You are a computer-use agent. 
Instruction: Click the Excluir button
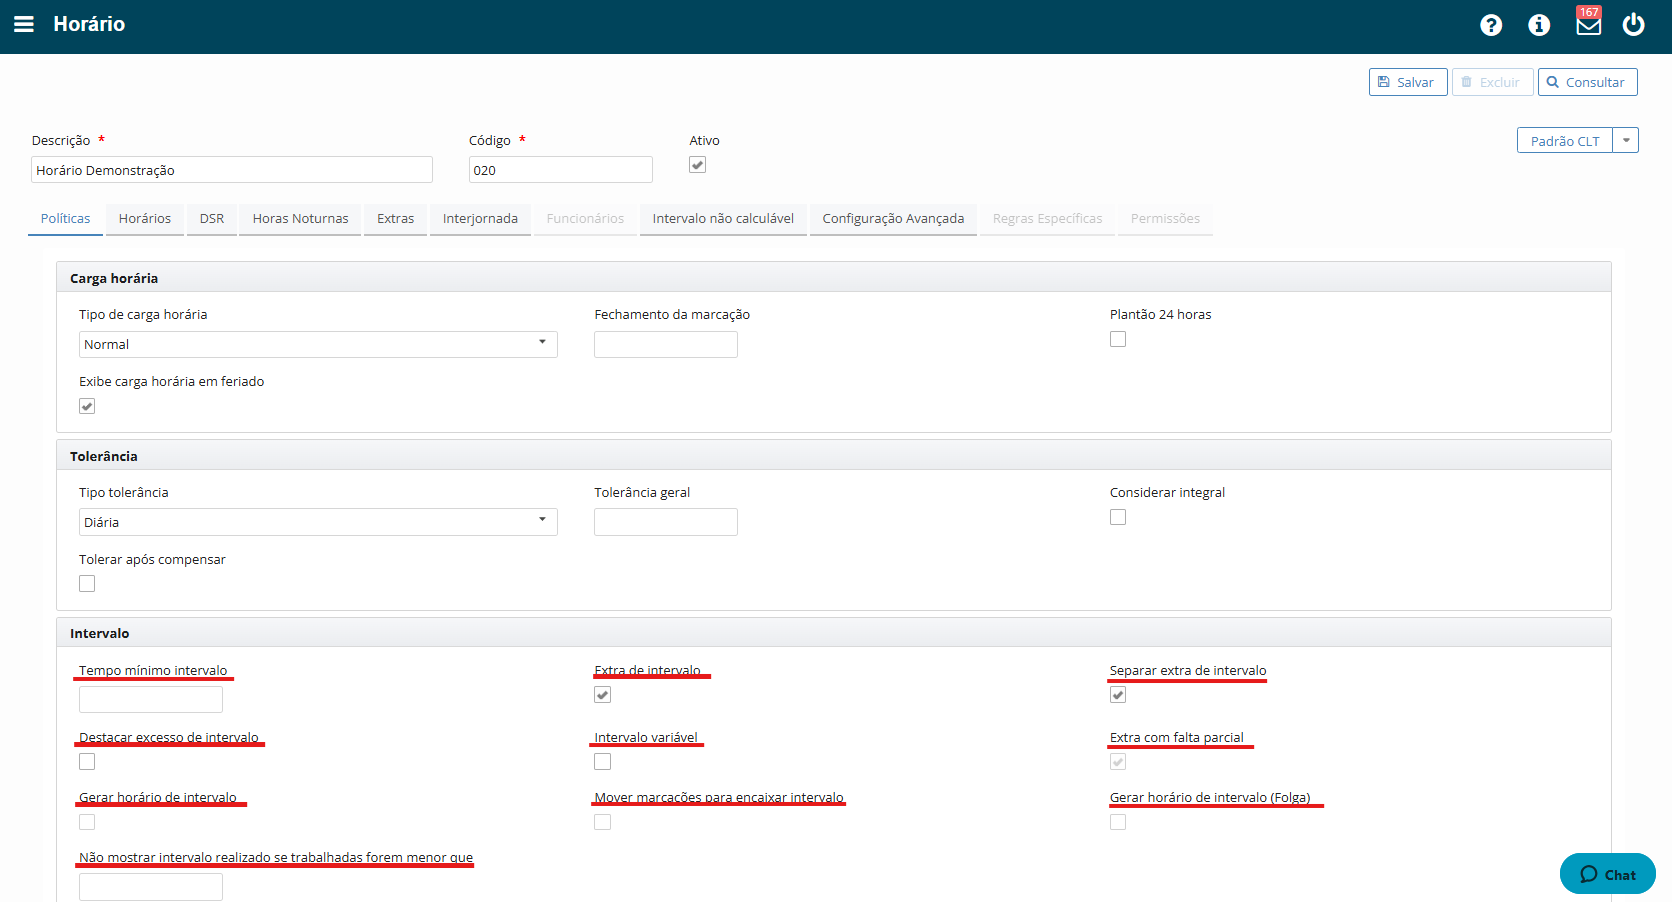pos(1492,82)
